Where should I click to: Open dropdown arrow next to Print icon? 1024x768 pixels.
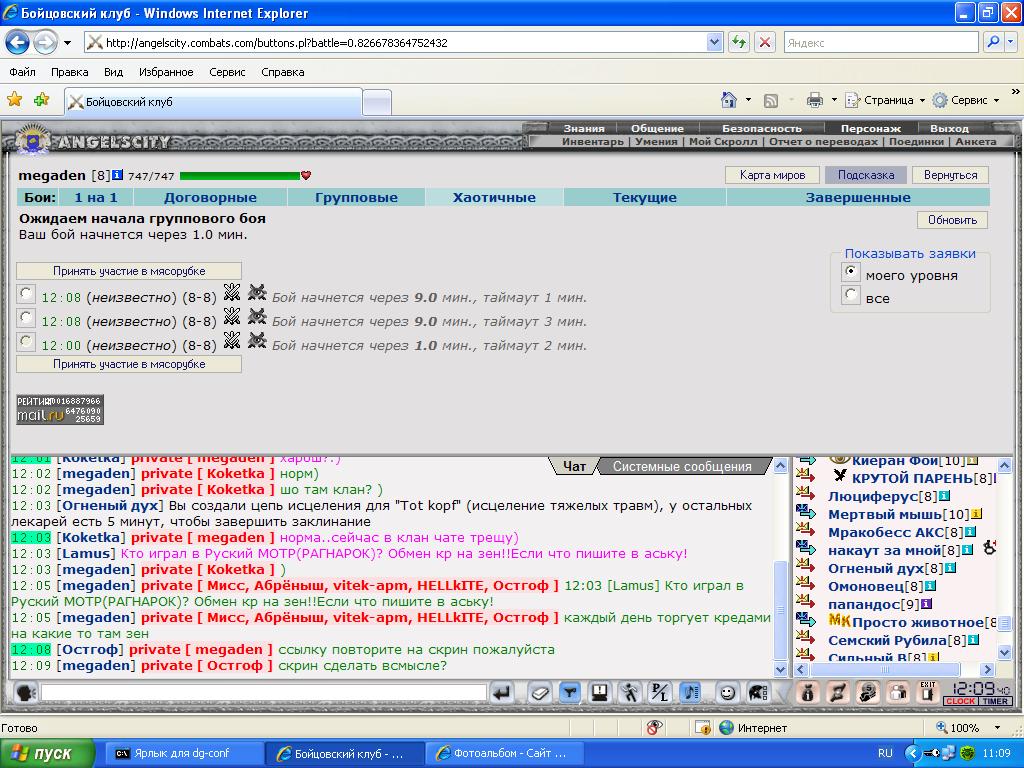(x=834, y=100)
